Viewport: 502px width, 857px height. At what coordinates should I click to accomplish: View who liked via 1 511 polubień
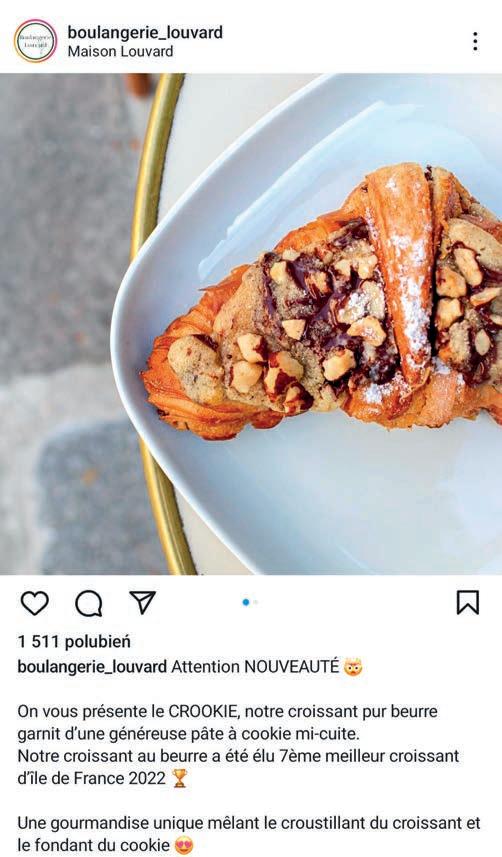(x=74, y=642)
